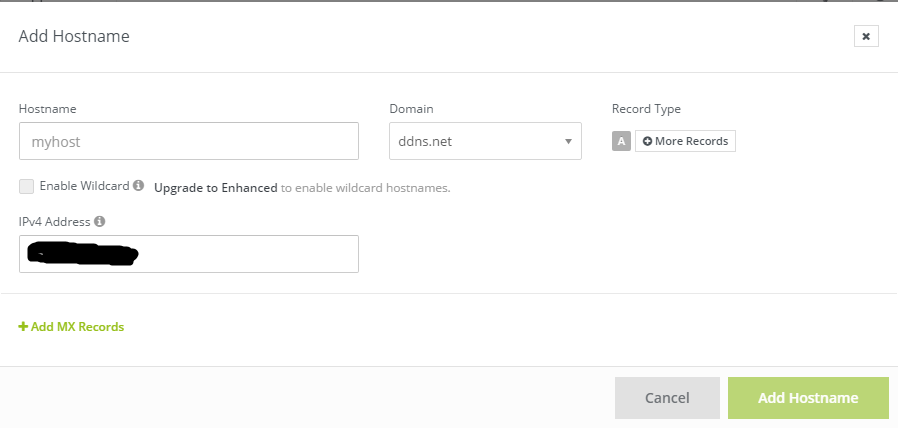Click the IPv4 Address label
Screen dimensions: 898x428
coord(54,222)
